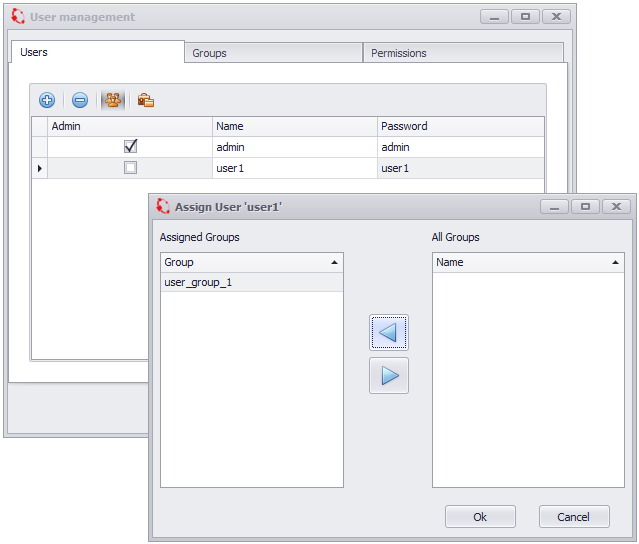Sort Assigned Groups by Group column arrow
639x544 pixels.
pyautogui.click(x=333, y=262)
